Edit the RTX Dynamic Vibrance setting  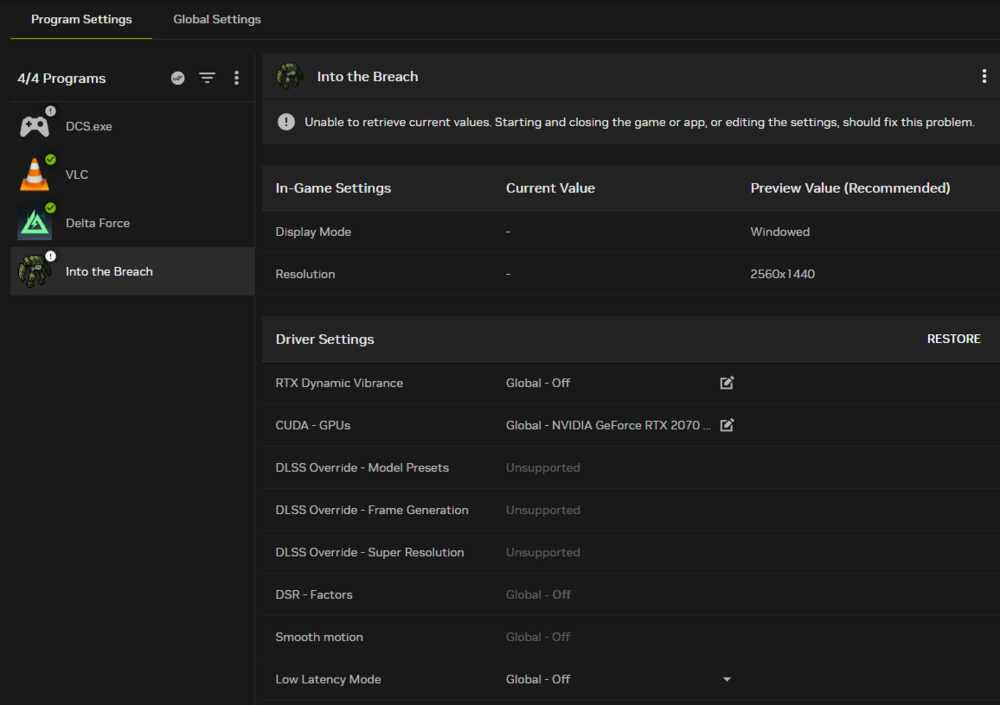tap(727, 383)
